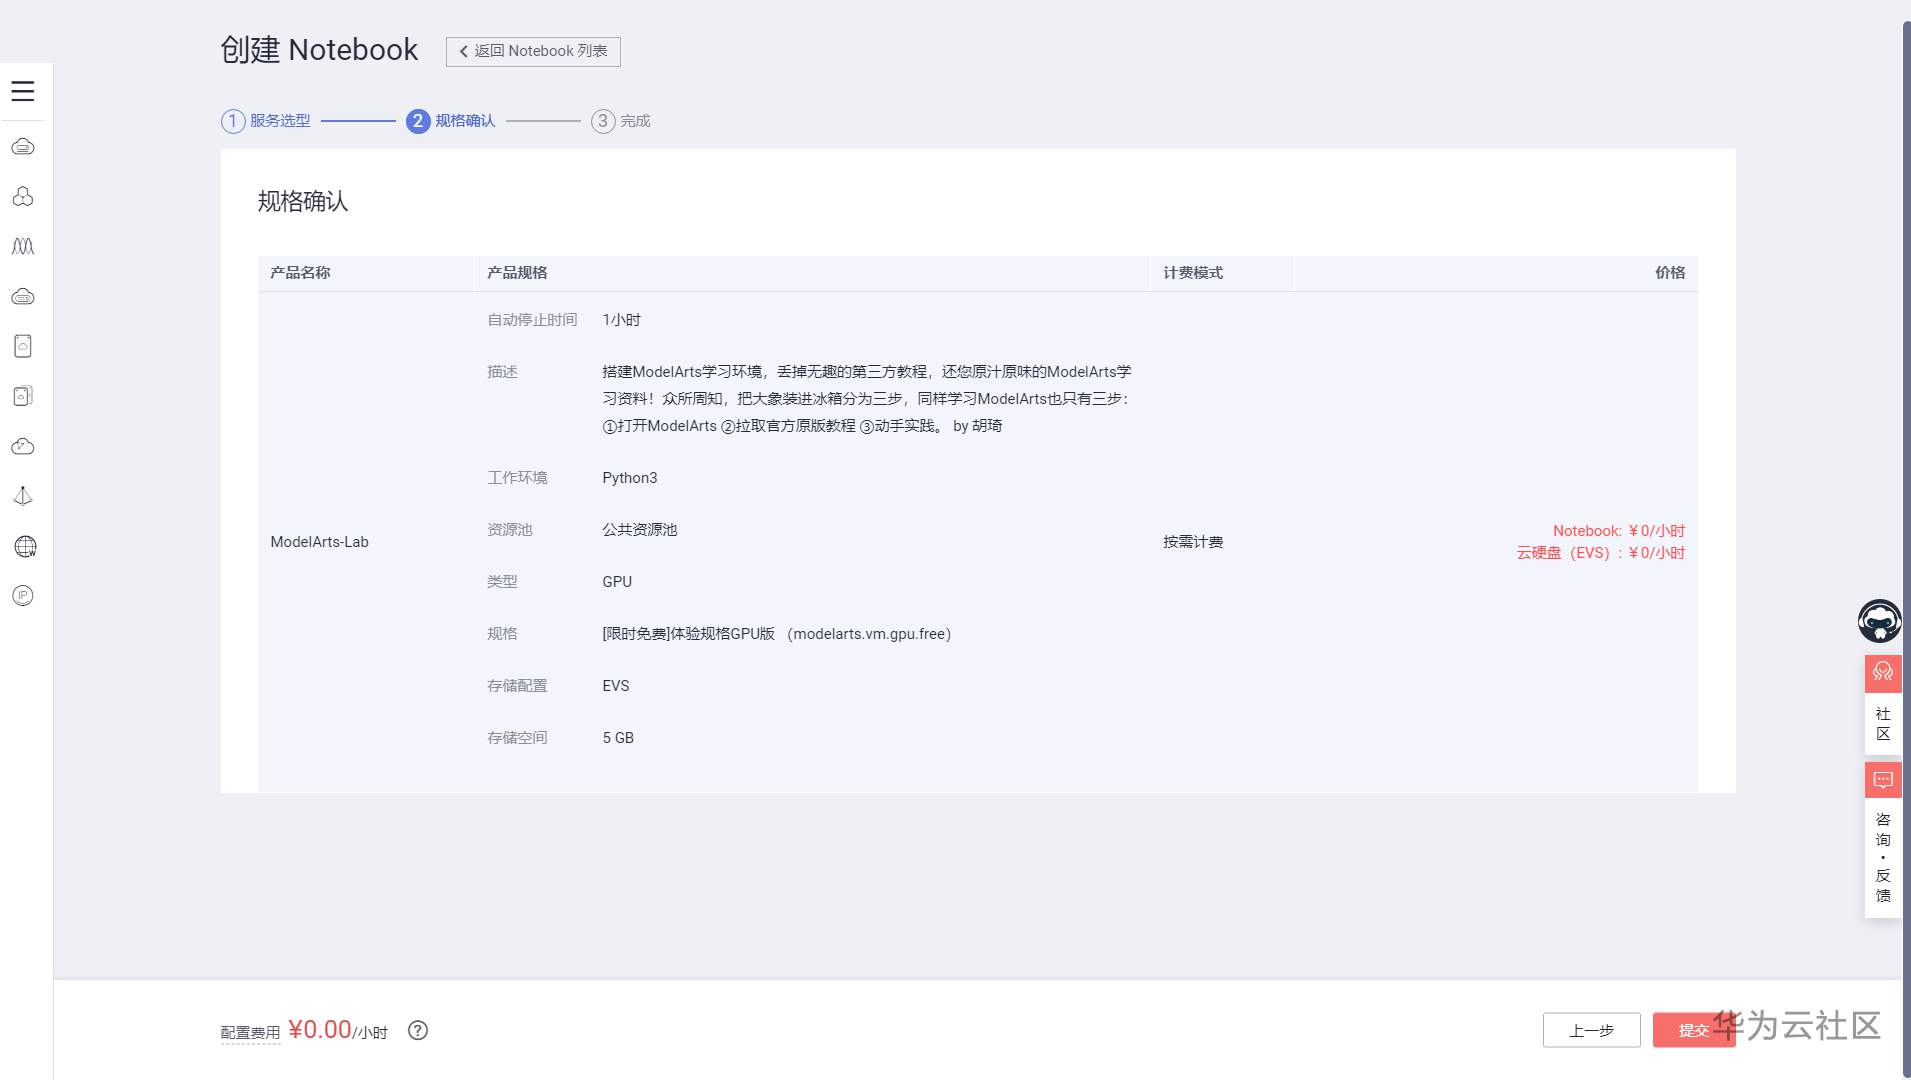Click the 工作环境 label
Image resolution: width=1911 pixels, height=1080 pixels.
coord(517,478)
